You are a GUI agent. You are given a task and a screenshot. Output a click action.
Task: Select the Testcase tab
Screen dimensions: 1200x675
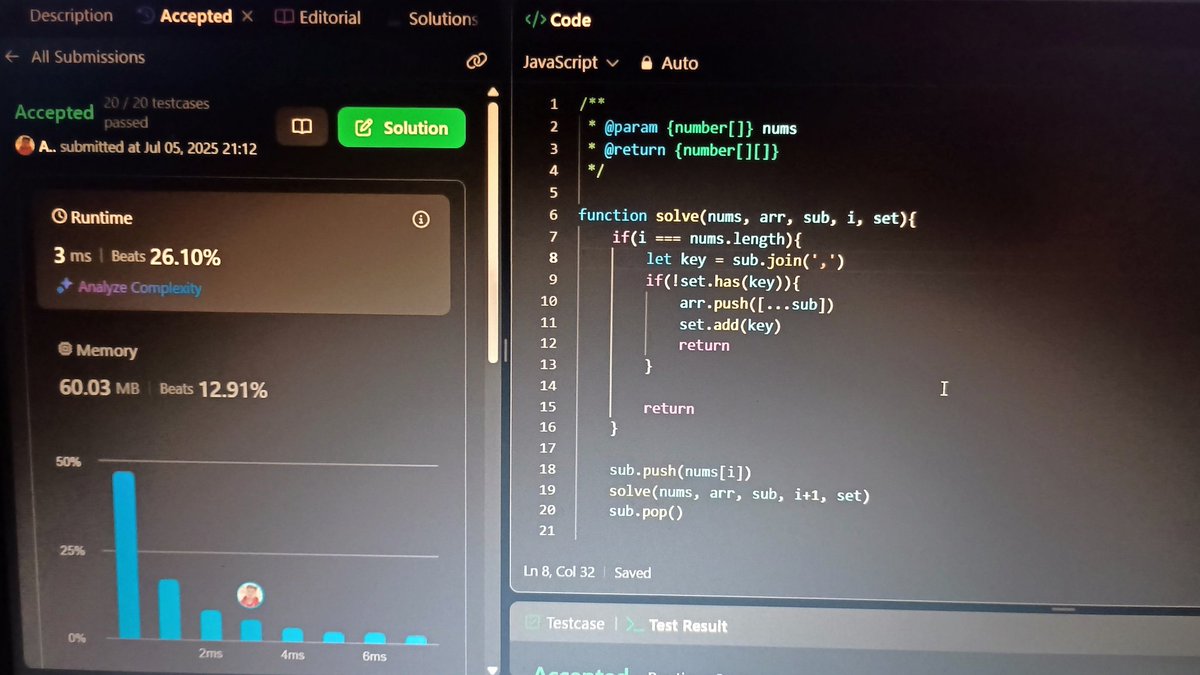point(565,623)
